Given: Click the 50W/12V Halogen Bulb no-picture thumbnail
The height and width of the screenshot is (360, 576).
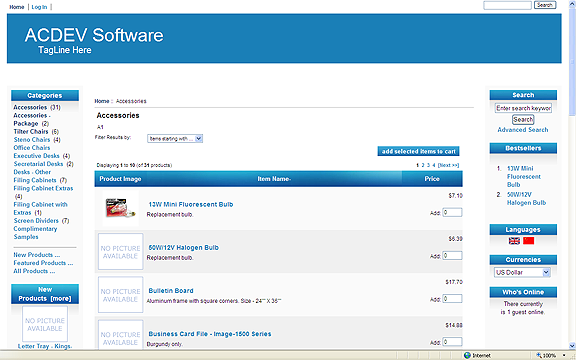Looking at the screenshot, I should (x=120, y=252).
